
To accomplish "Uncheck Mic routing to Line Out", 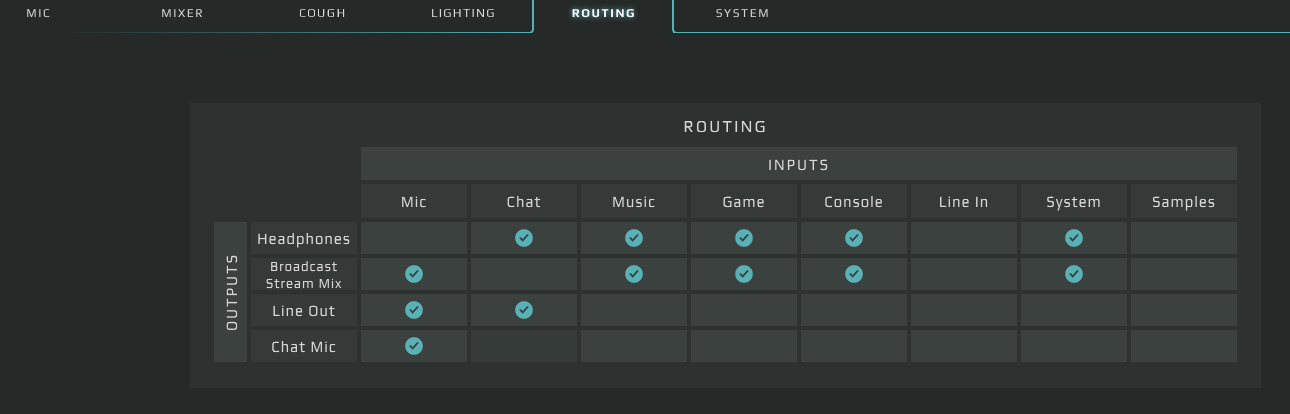I will tap(414, 310).
